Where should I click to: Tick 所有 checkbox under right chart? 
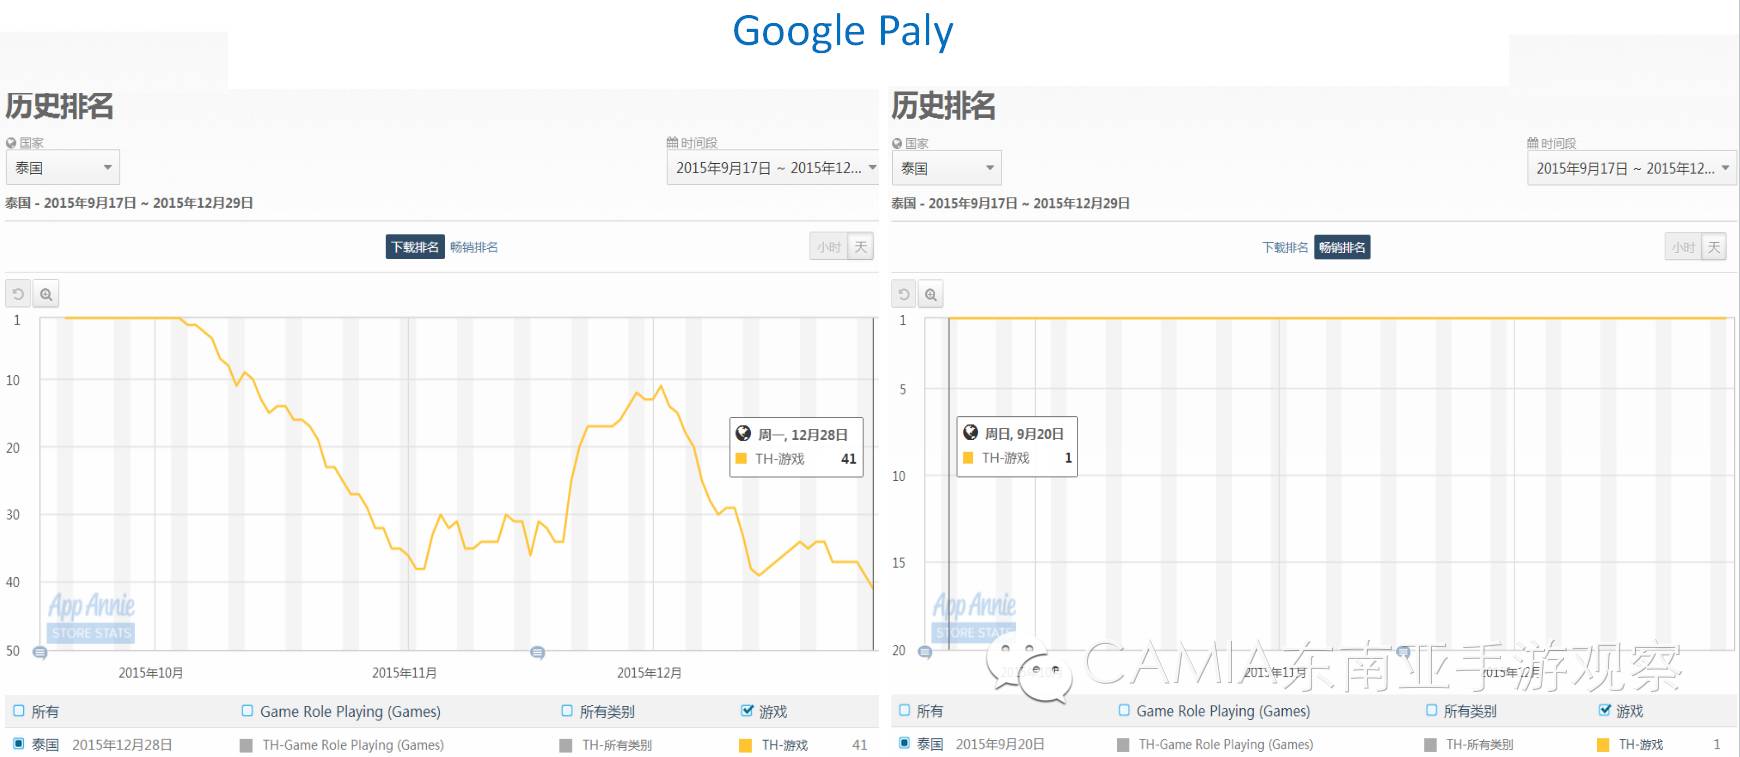(904, 710)
